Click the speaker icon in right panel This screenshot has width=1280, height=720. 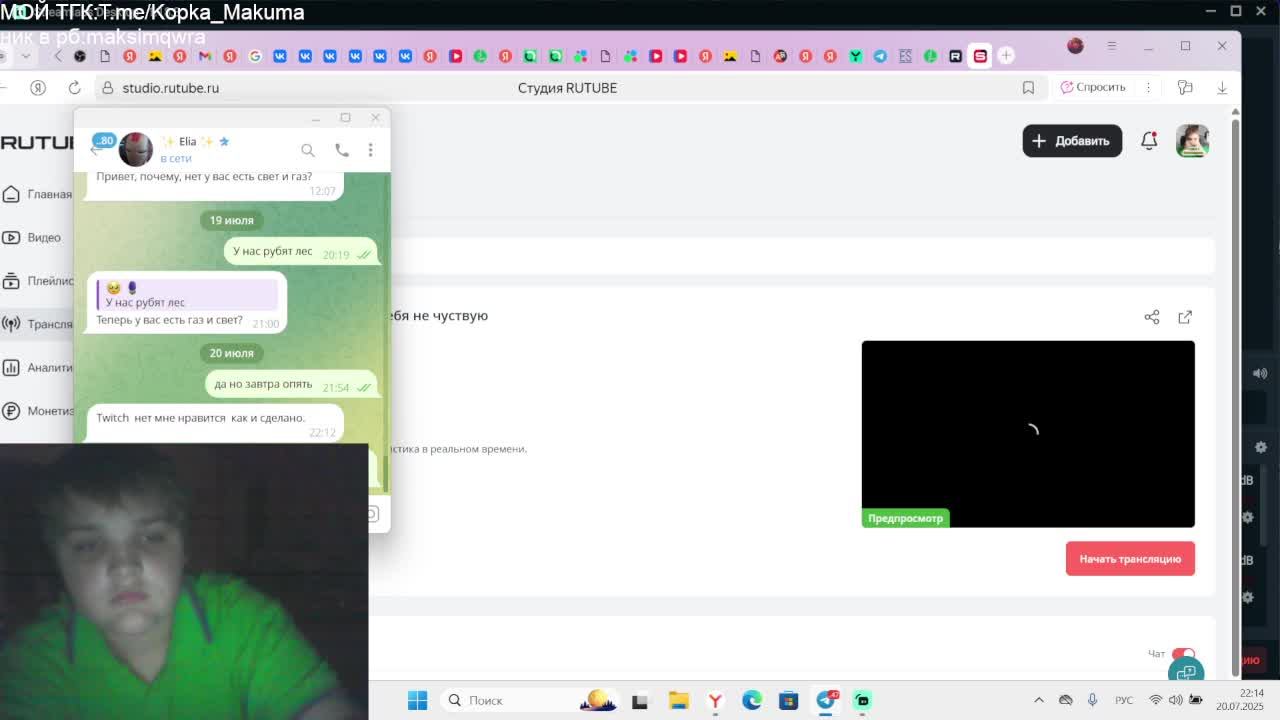tap(1260, 373)
